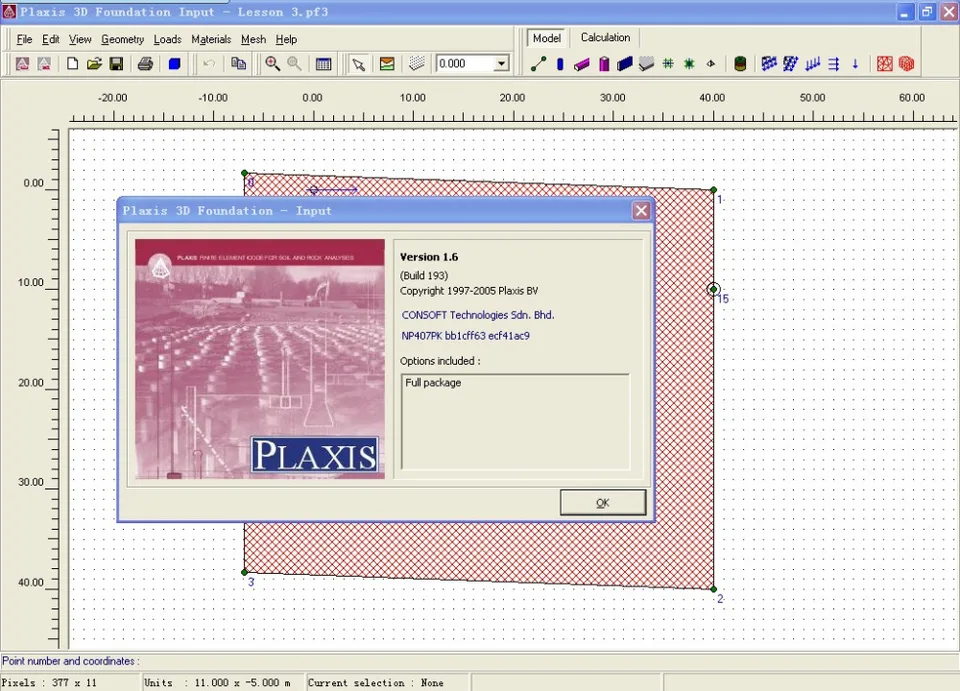Select the distributed load on vertical planes icon
Viewport: 960px width, 691px height.
[x=790, y=64]
